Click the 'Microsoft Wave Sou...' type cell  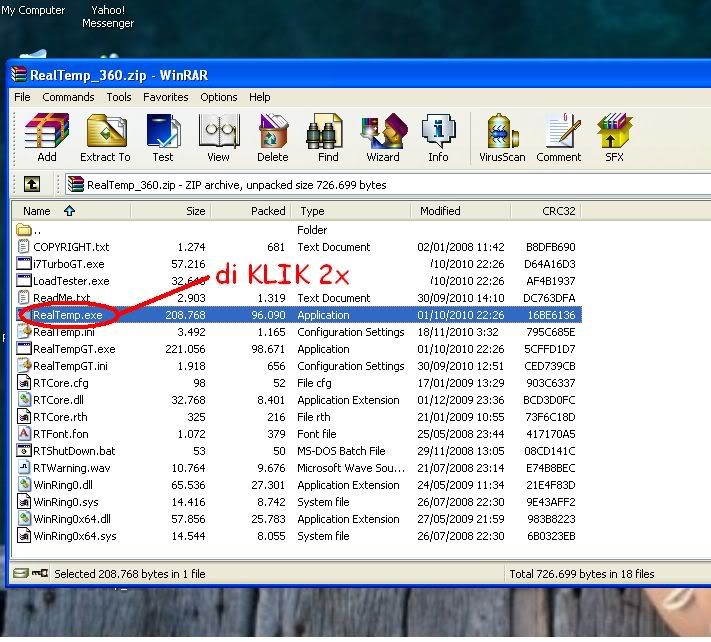351,468
